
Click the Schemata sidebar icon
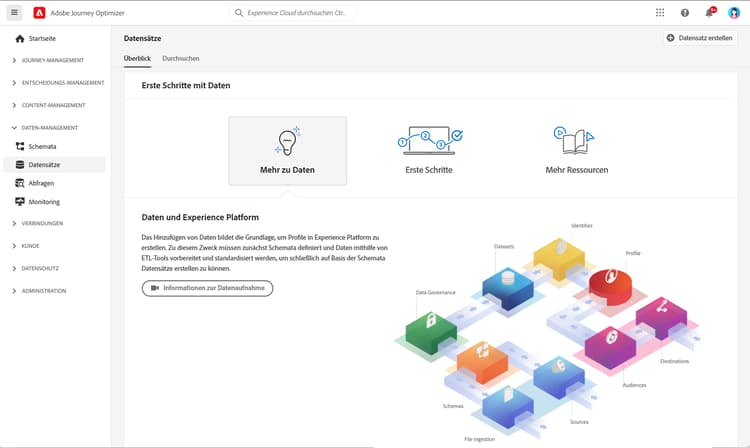coord(20,146)
